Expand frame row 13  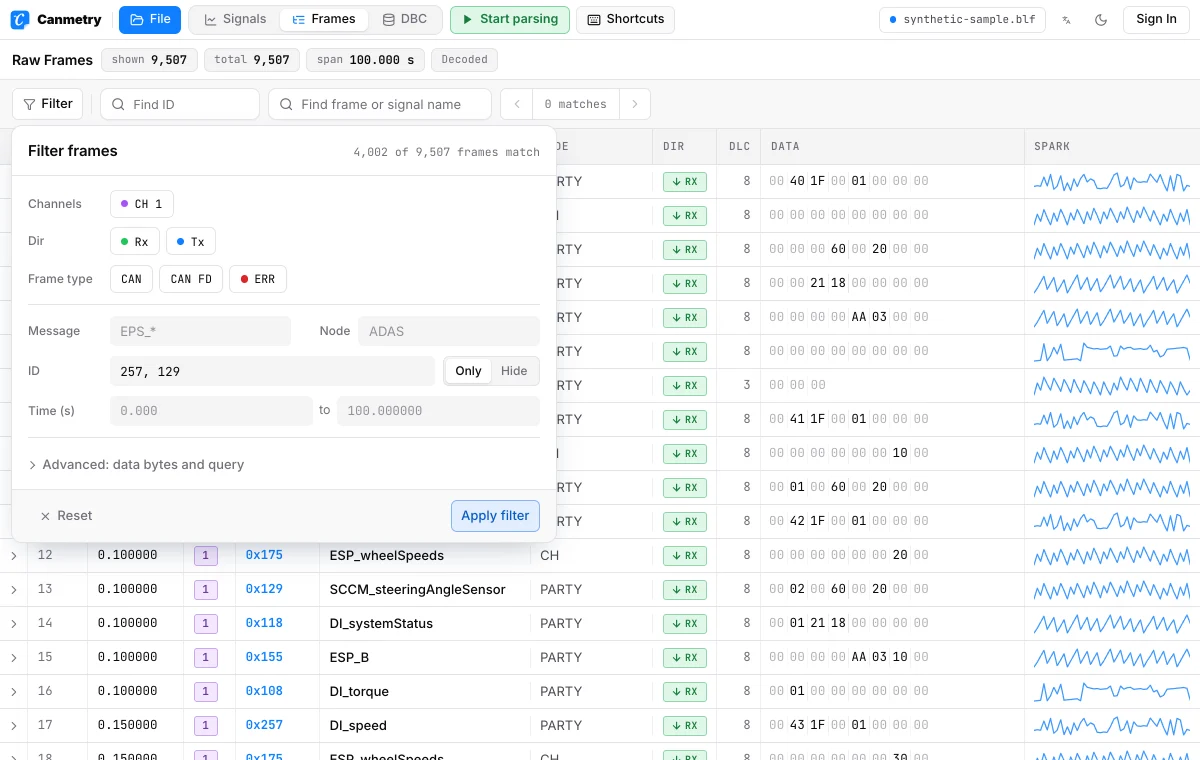13,590
